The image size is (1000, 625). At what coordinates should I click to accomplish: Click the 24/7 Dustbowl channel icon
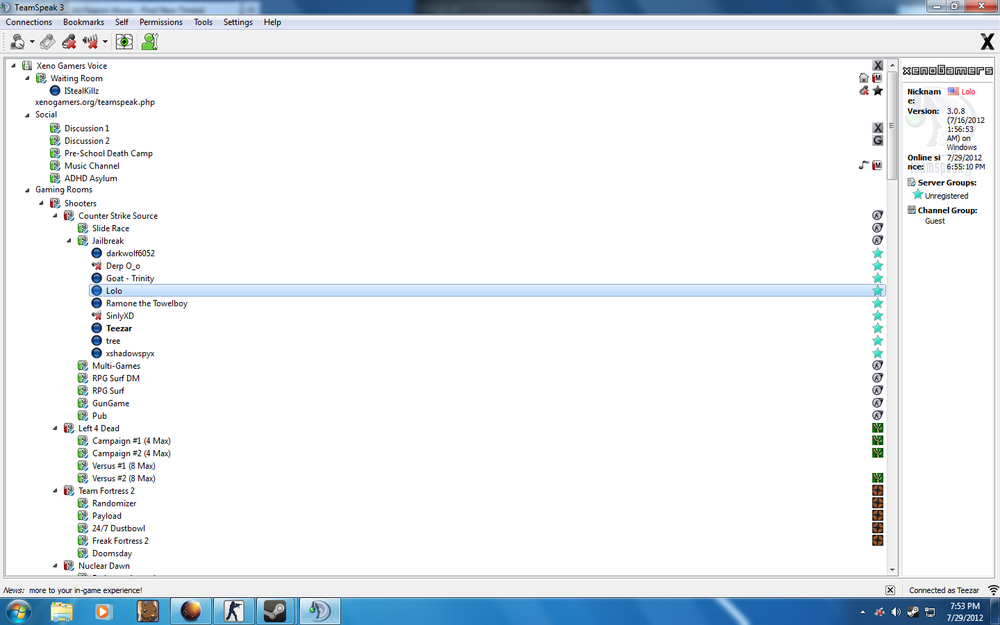(82, 528)
